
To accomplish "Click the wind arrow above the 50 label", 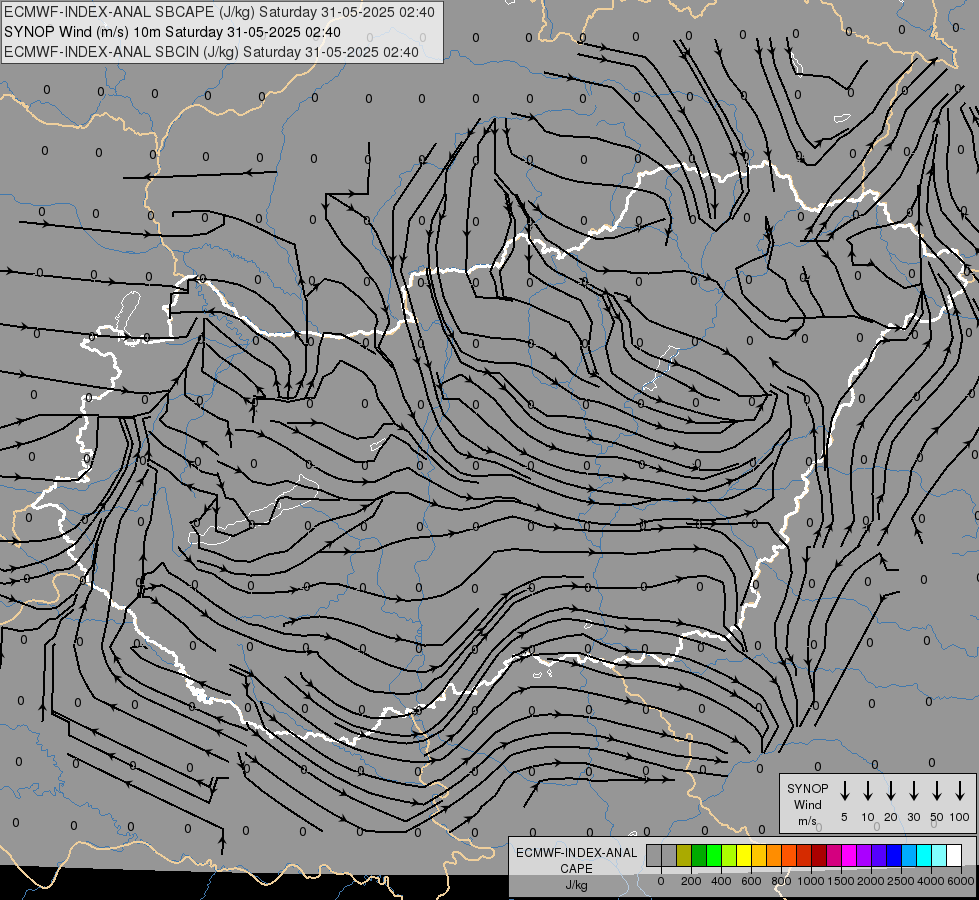I will pyautogui.click(x=937, y=791).
